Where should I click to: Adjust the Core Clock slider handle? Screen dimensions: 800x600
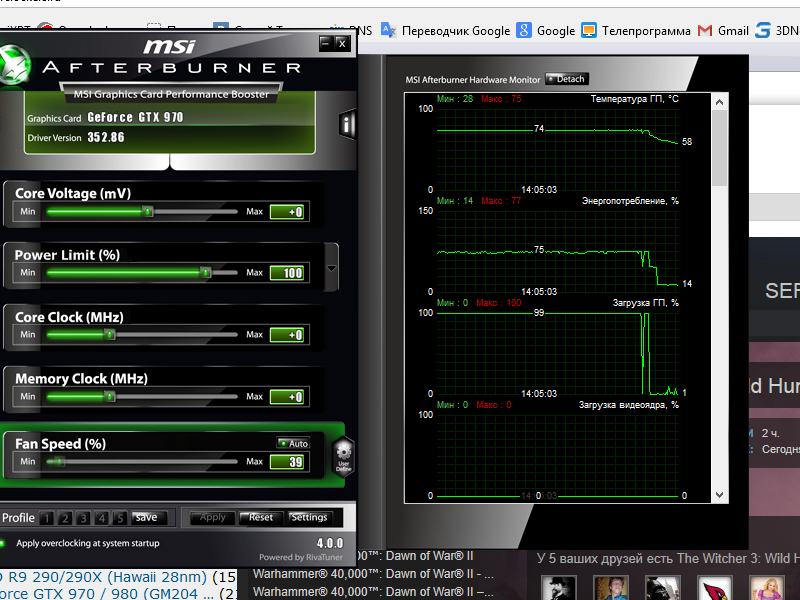[110, 335]
